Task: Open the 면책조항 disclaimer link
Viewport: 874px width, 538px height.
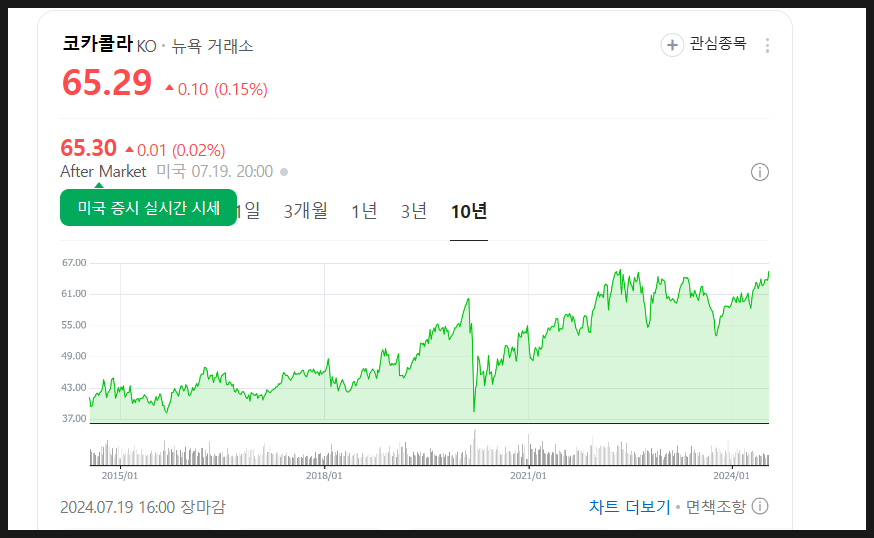Action: pos(715,506)
